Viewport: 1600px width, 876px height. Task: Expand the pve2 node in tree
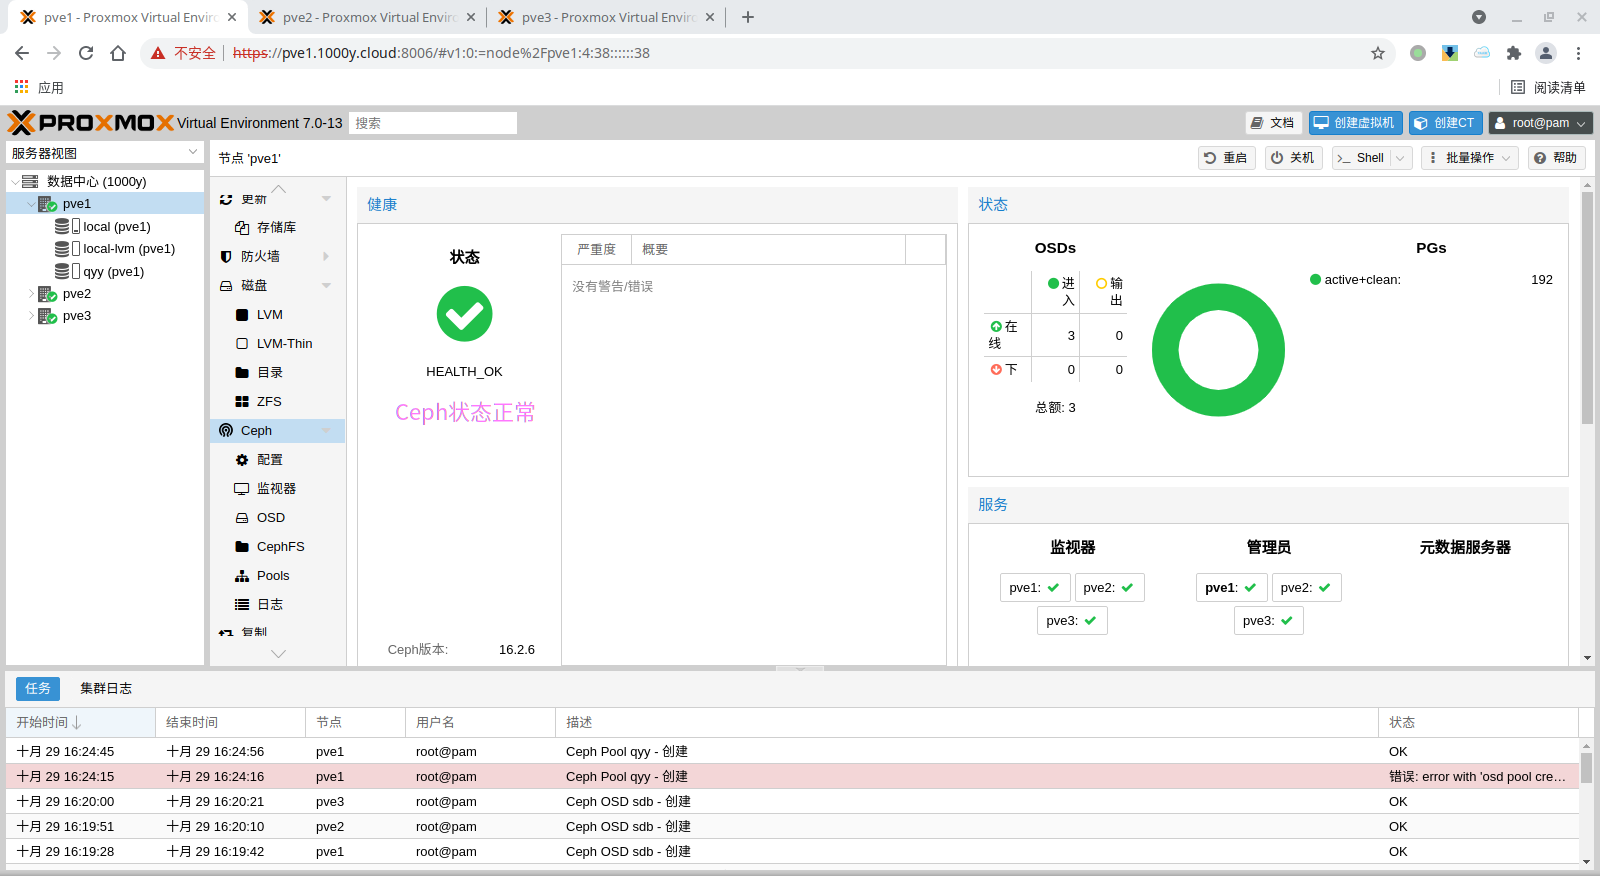pyautogui.click(x=31, y=294)
